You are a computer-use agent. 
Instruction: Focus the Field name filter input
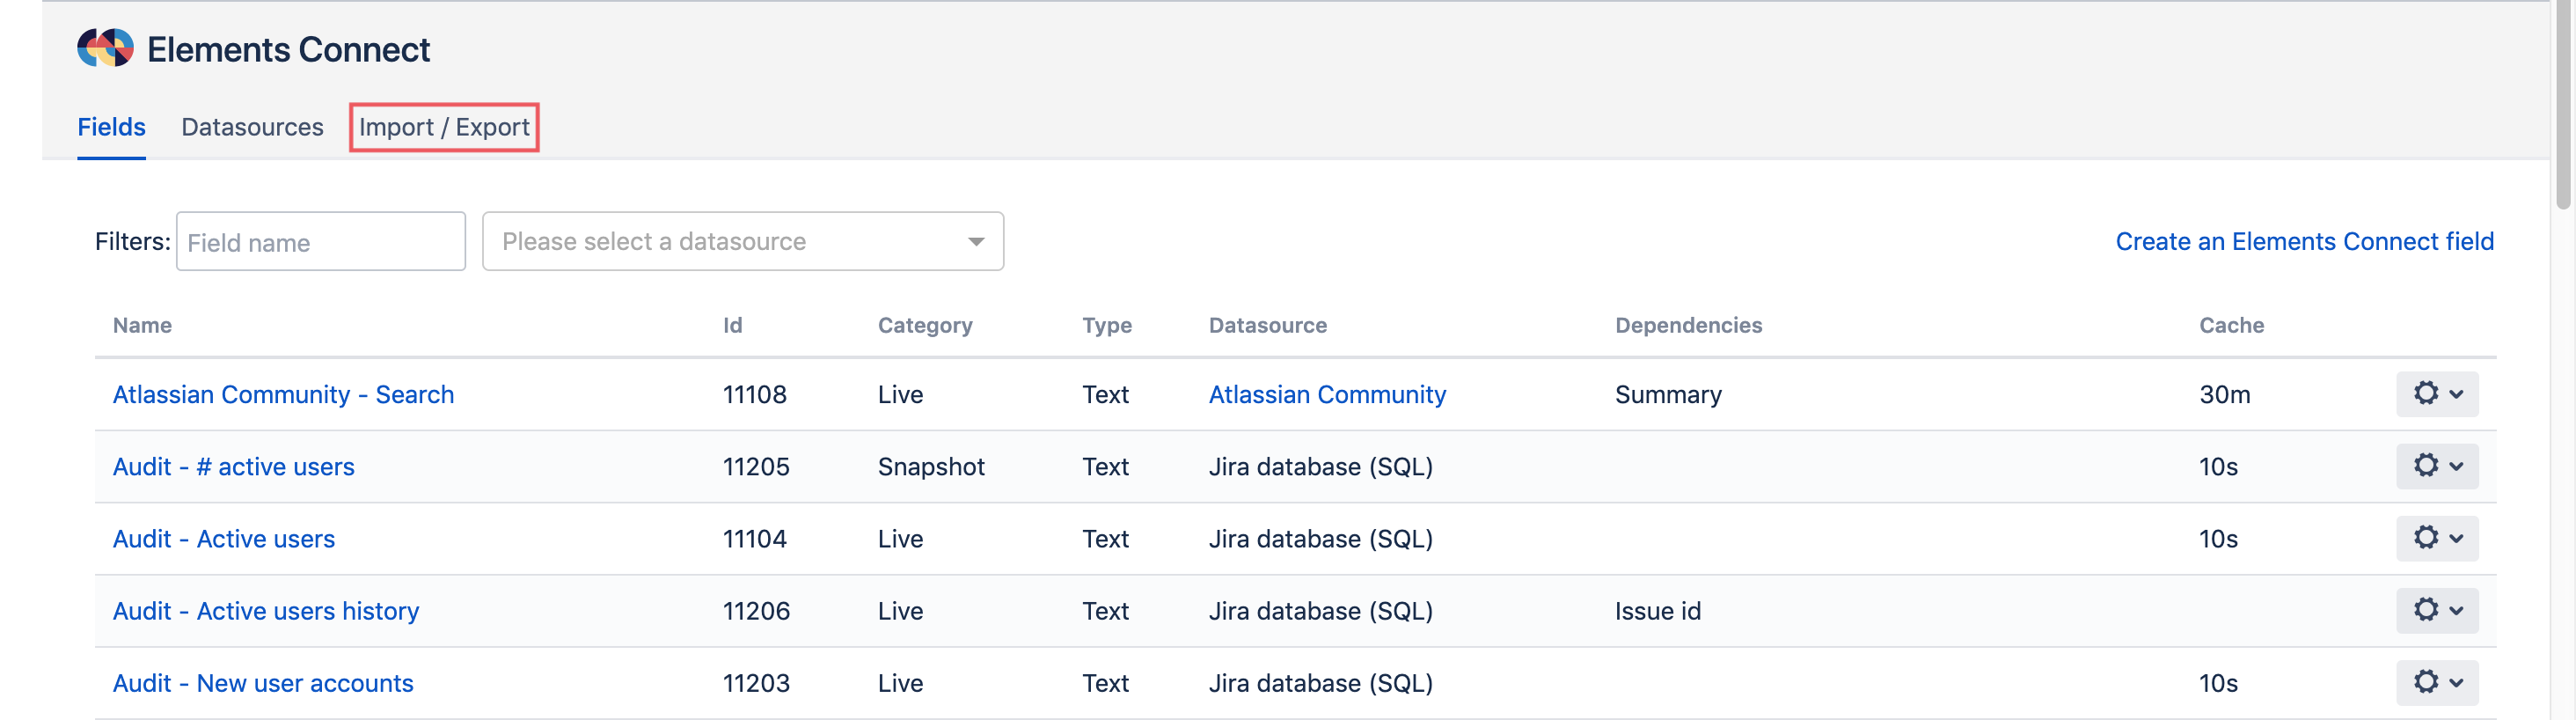click(320, 241)
